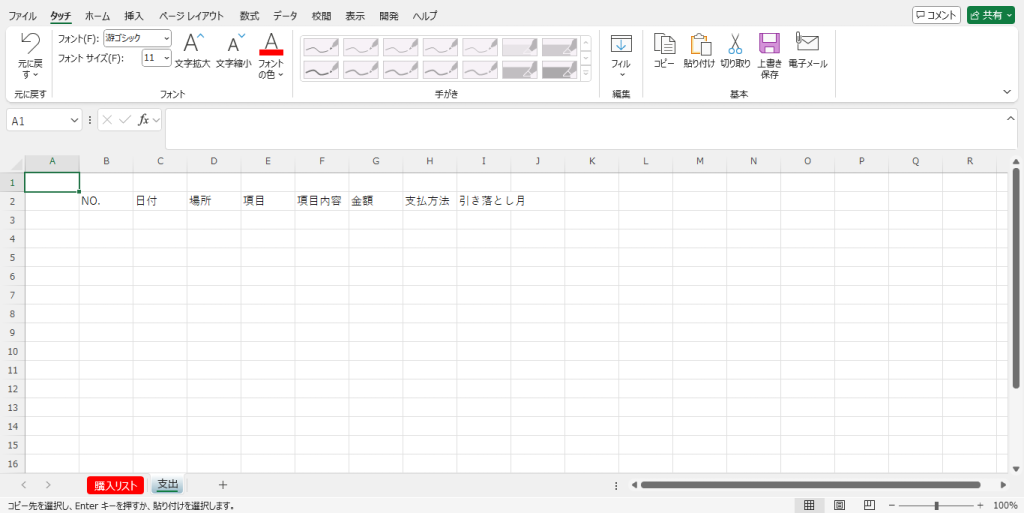
Task: Click the Cut (切り取り) scissors icon
Action: tap(735, 44)
